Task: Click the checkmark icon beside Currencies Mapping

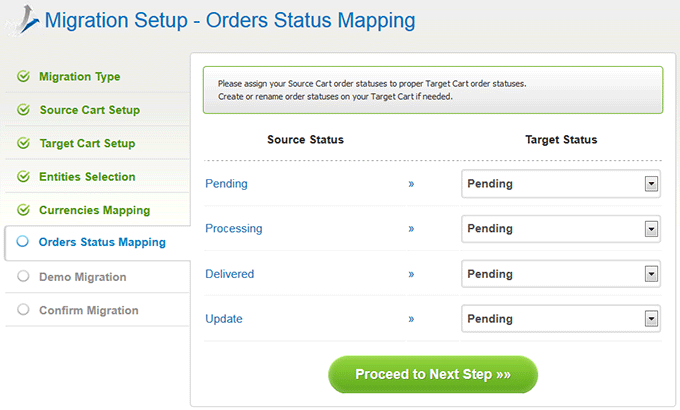Action: click(23, 211)
